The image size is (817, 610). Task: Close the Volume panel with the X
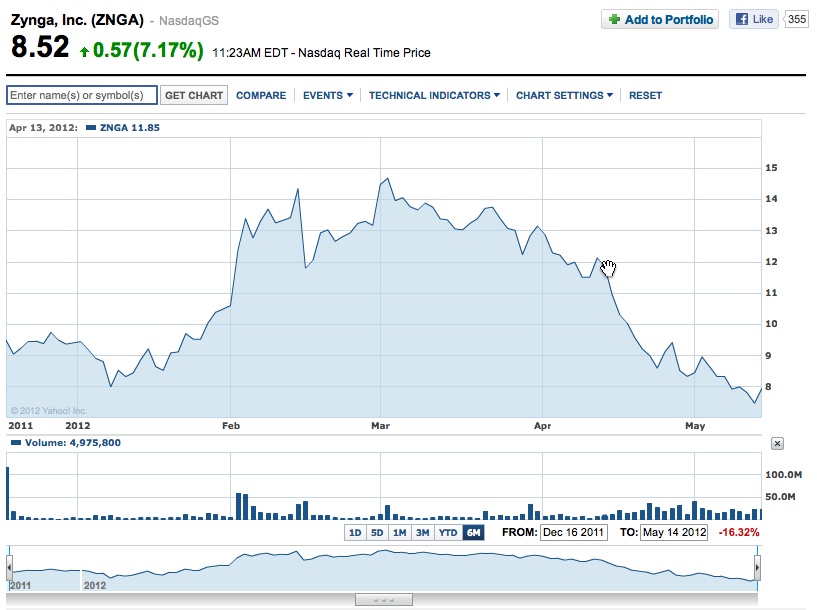777,443
